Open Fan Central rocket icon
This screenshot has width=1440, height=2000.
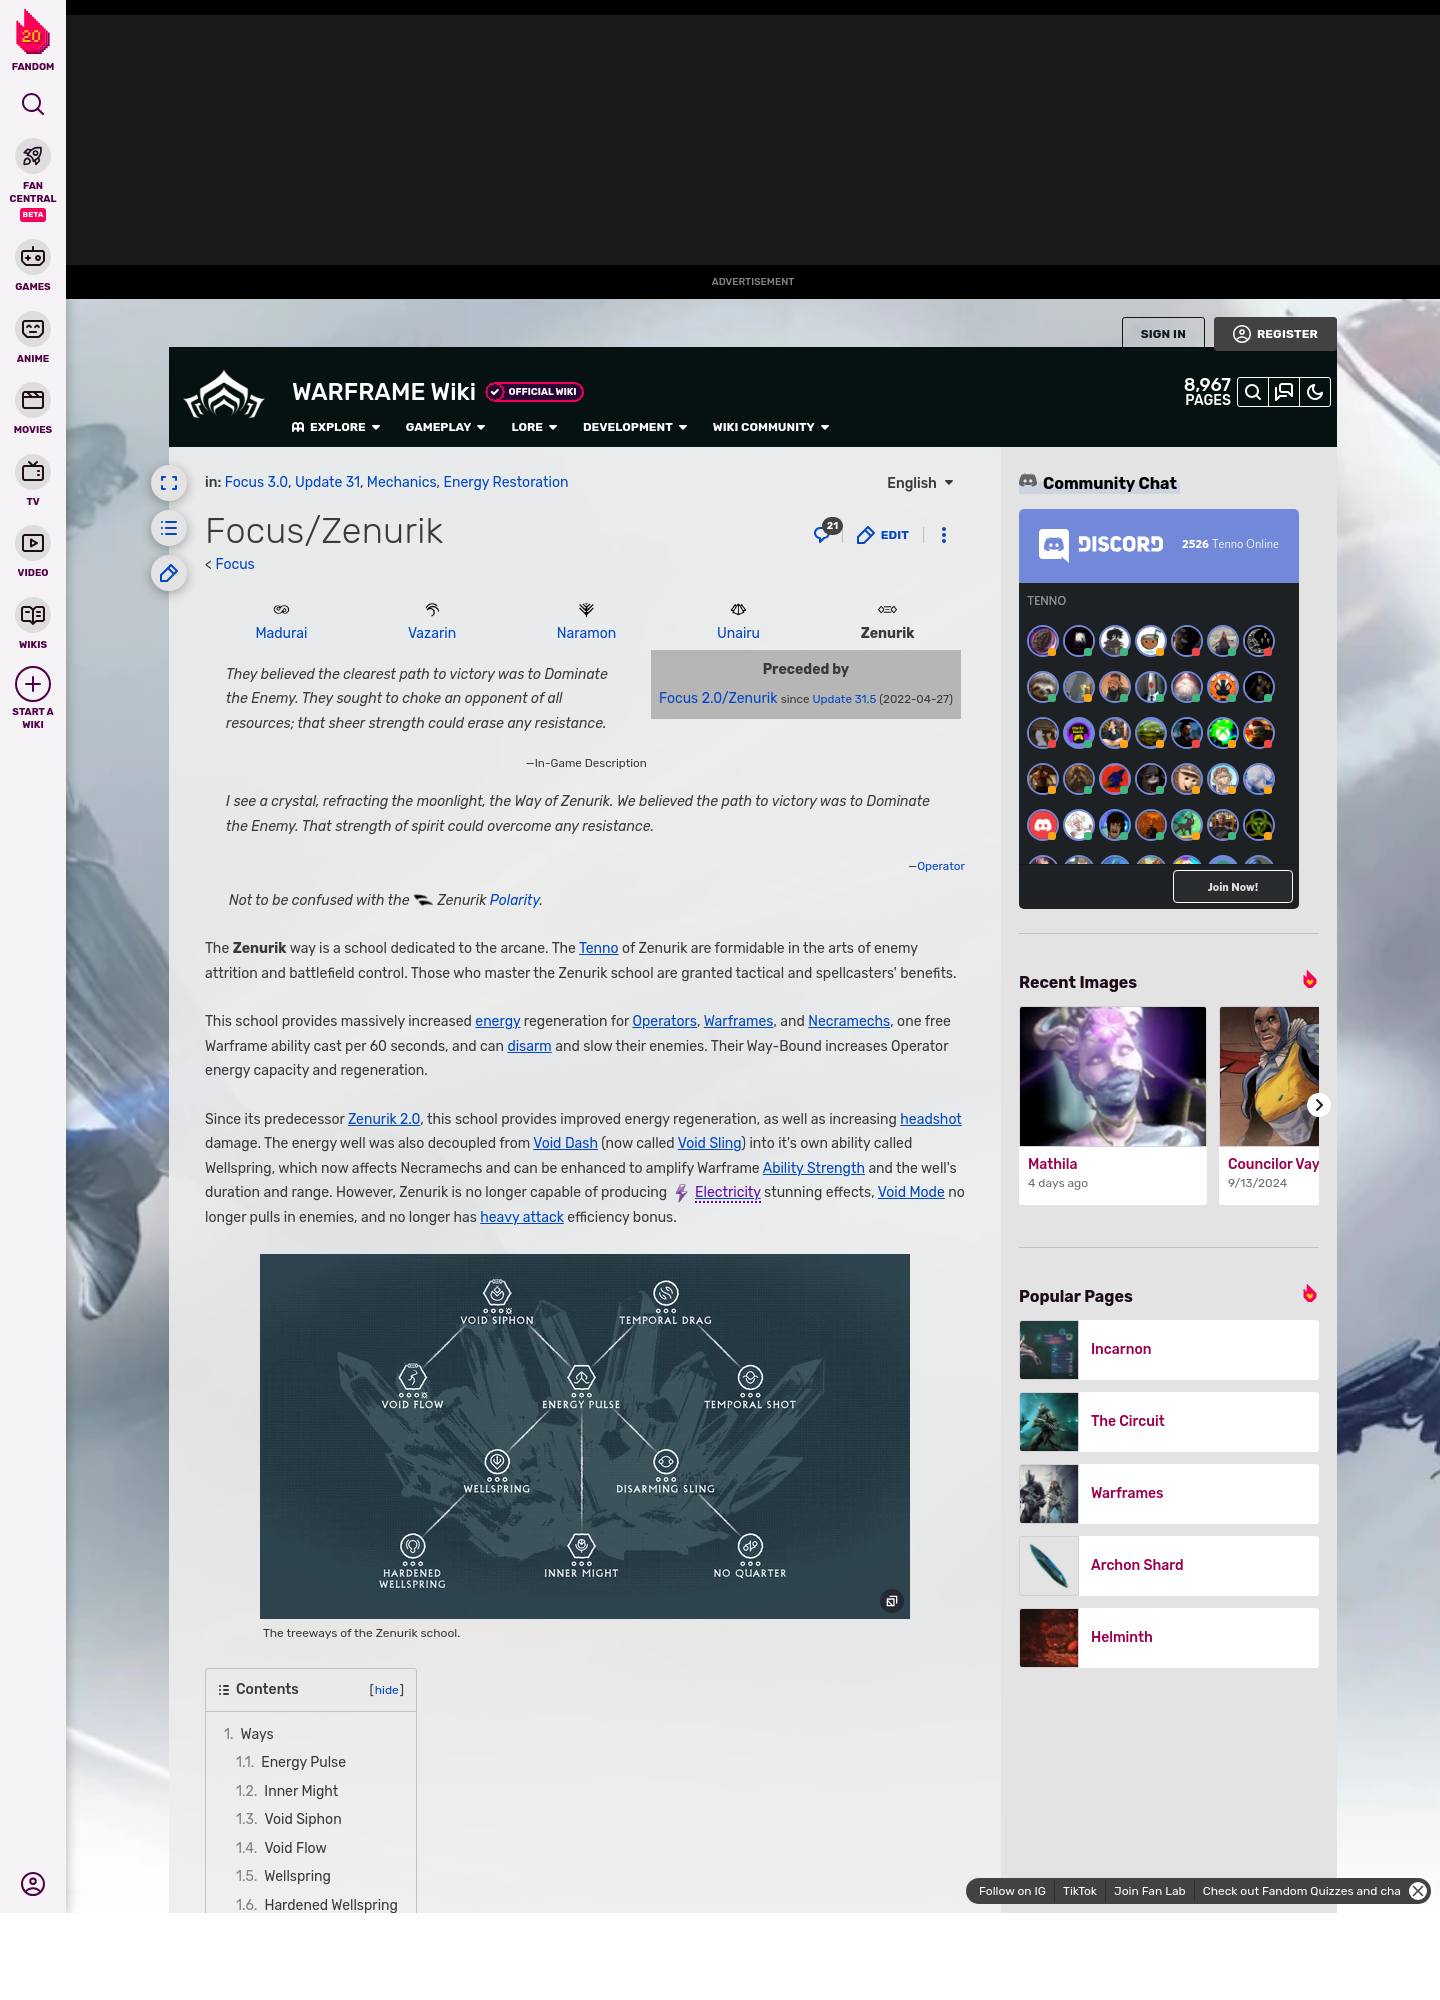point(33,157)
